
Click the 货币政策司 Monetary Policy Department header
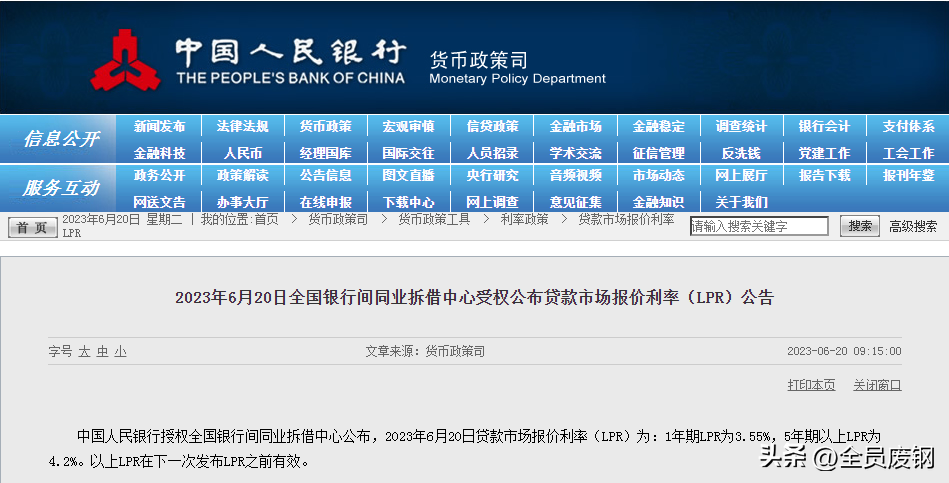coord(517,68)
